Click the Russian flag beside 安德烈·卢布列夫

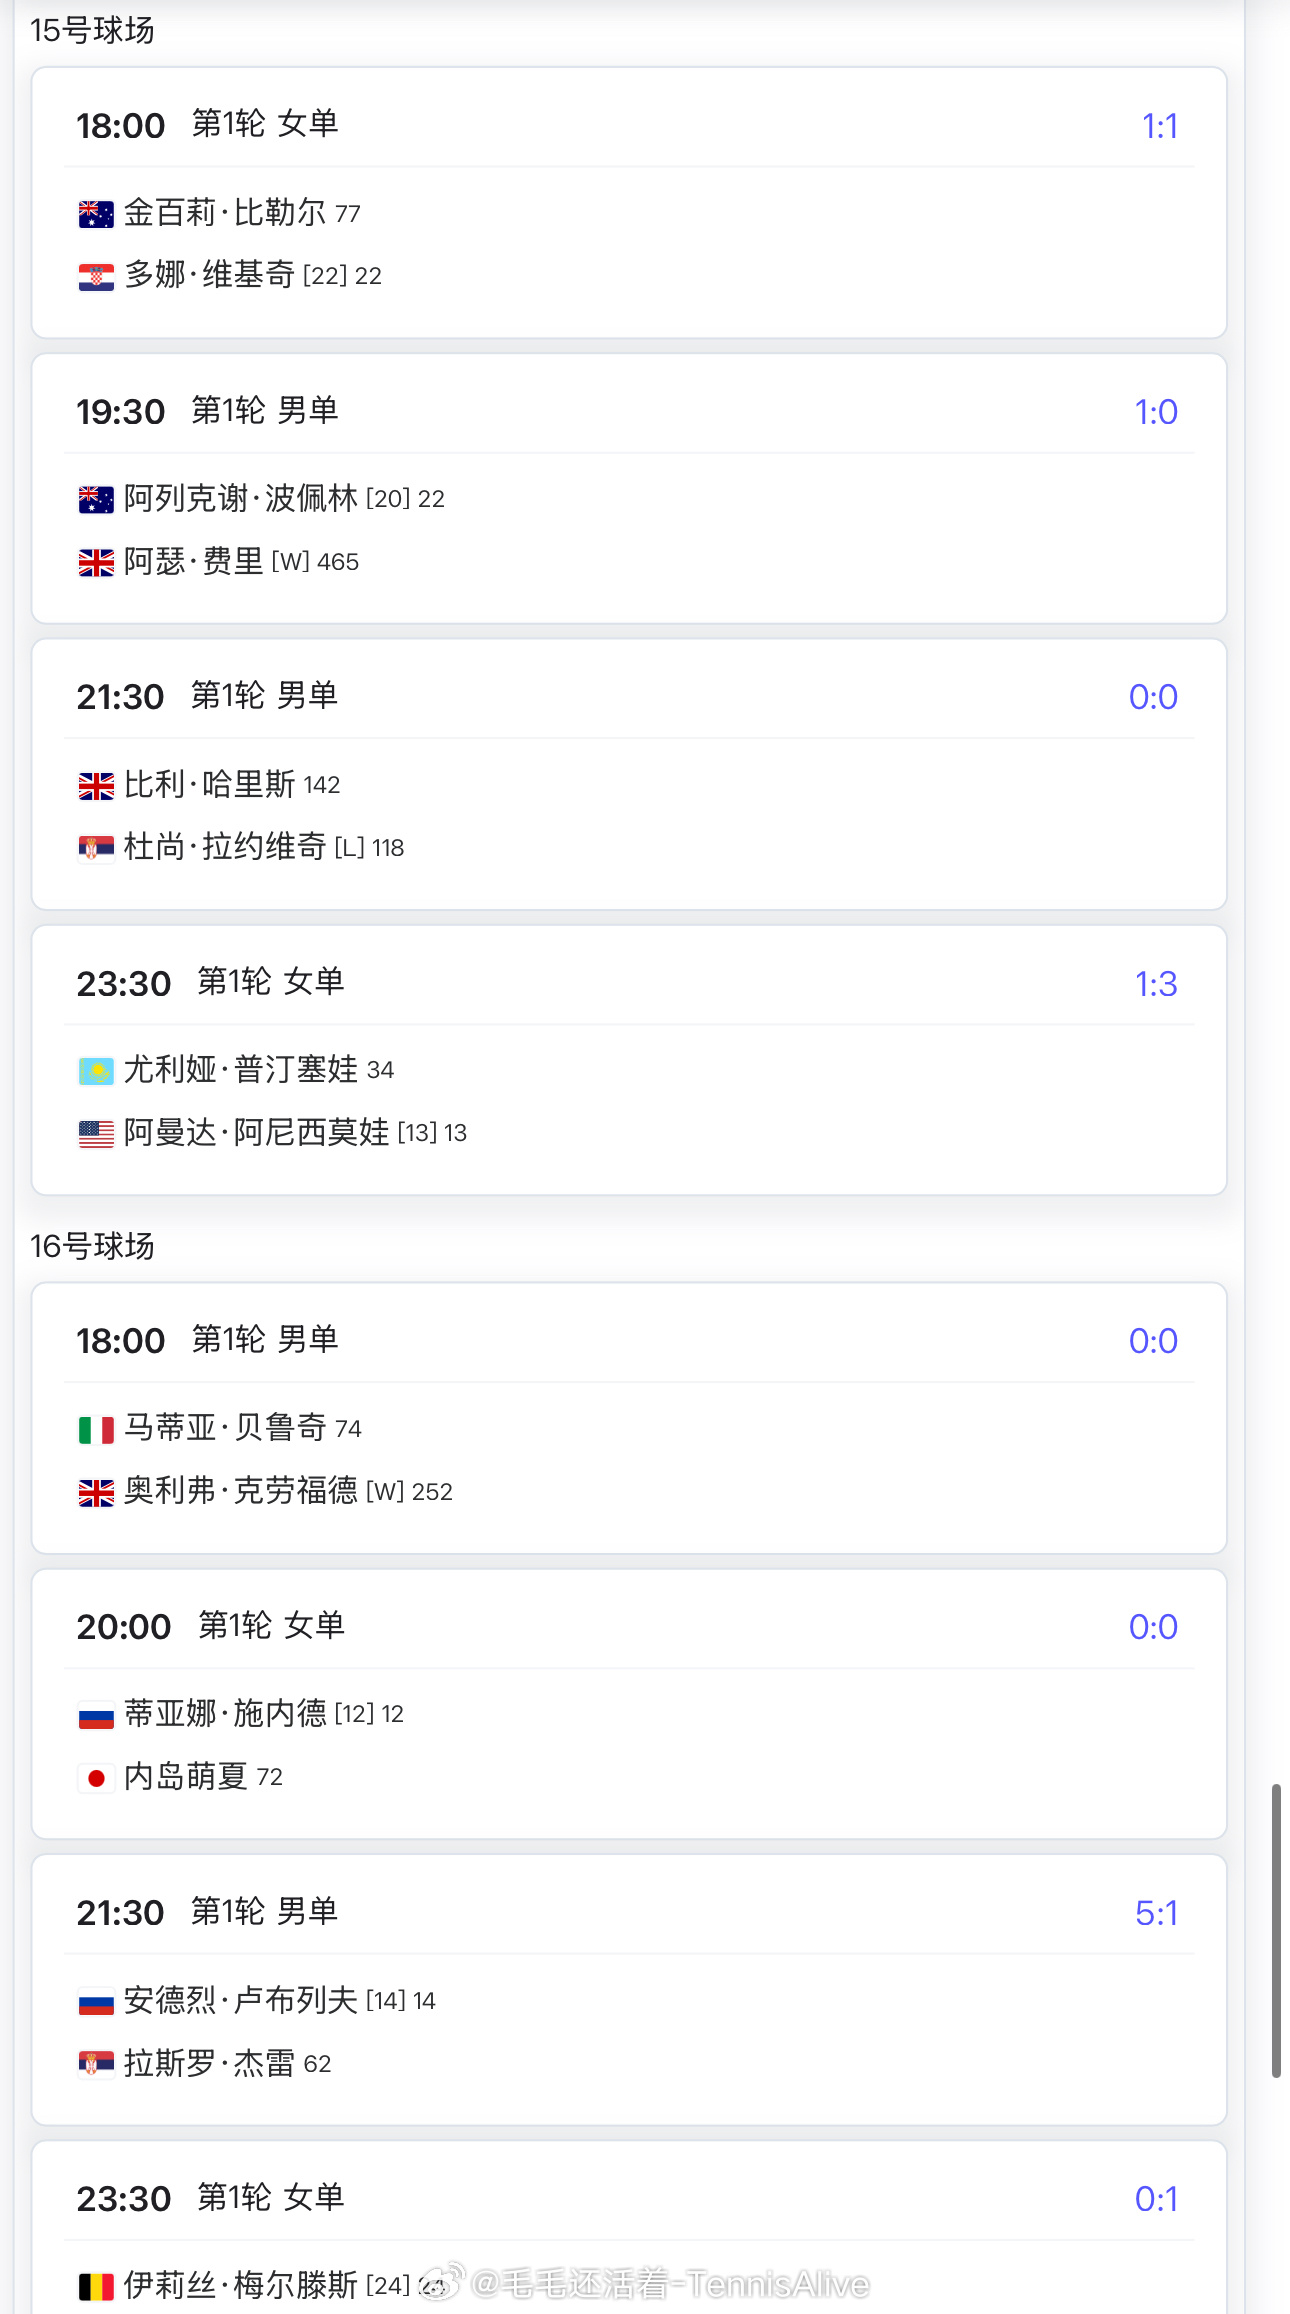point(96,2002)
